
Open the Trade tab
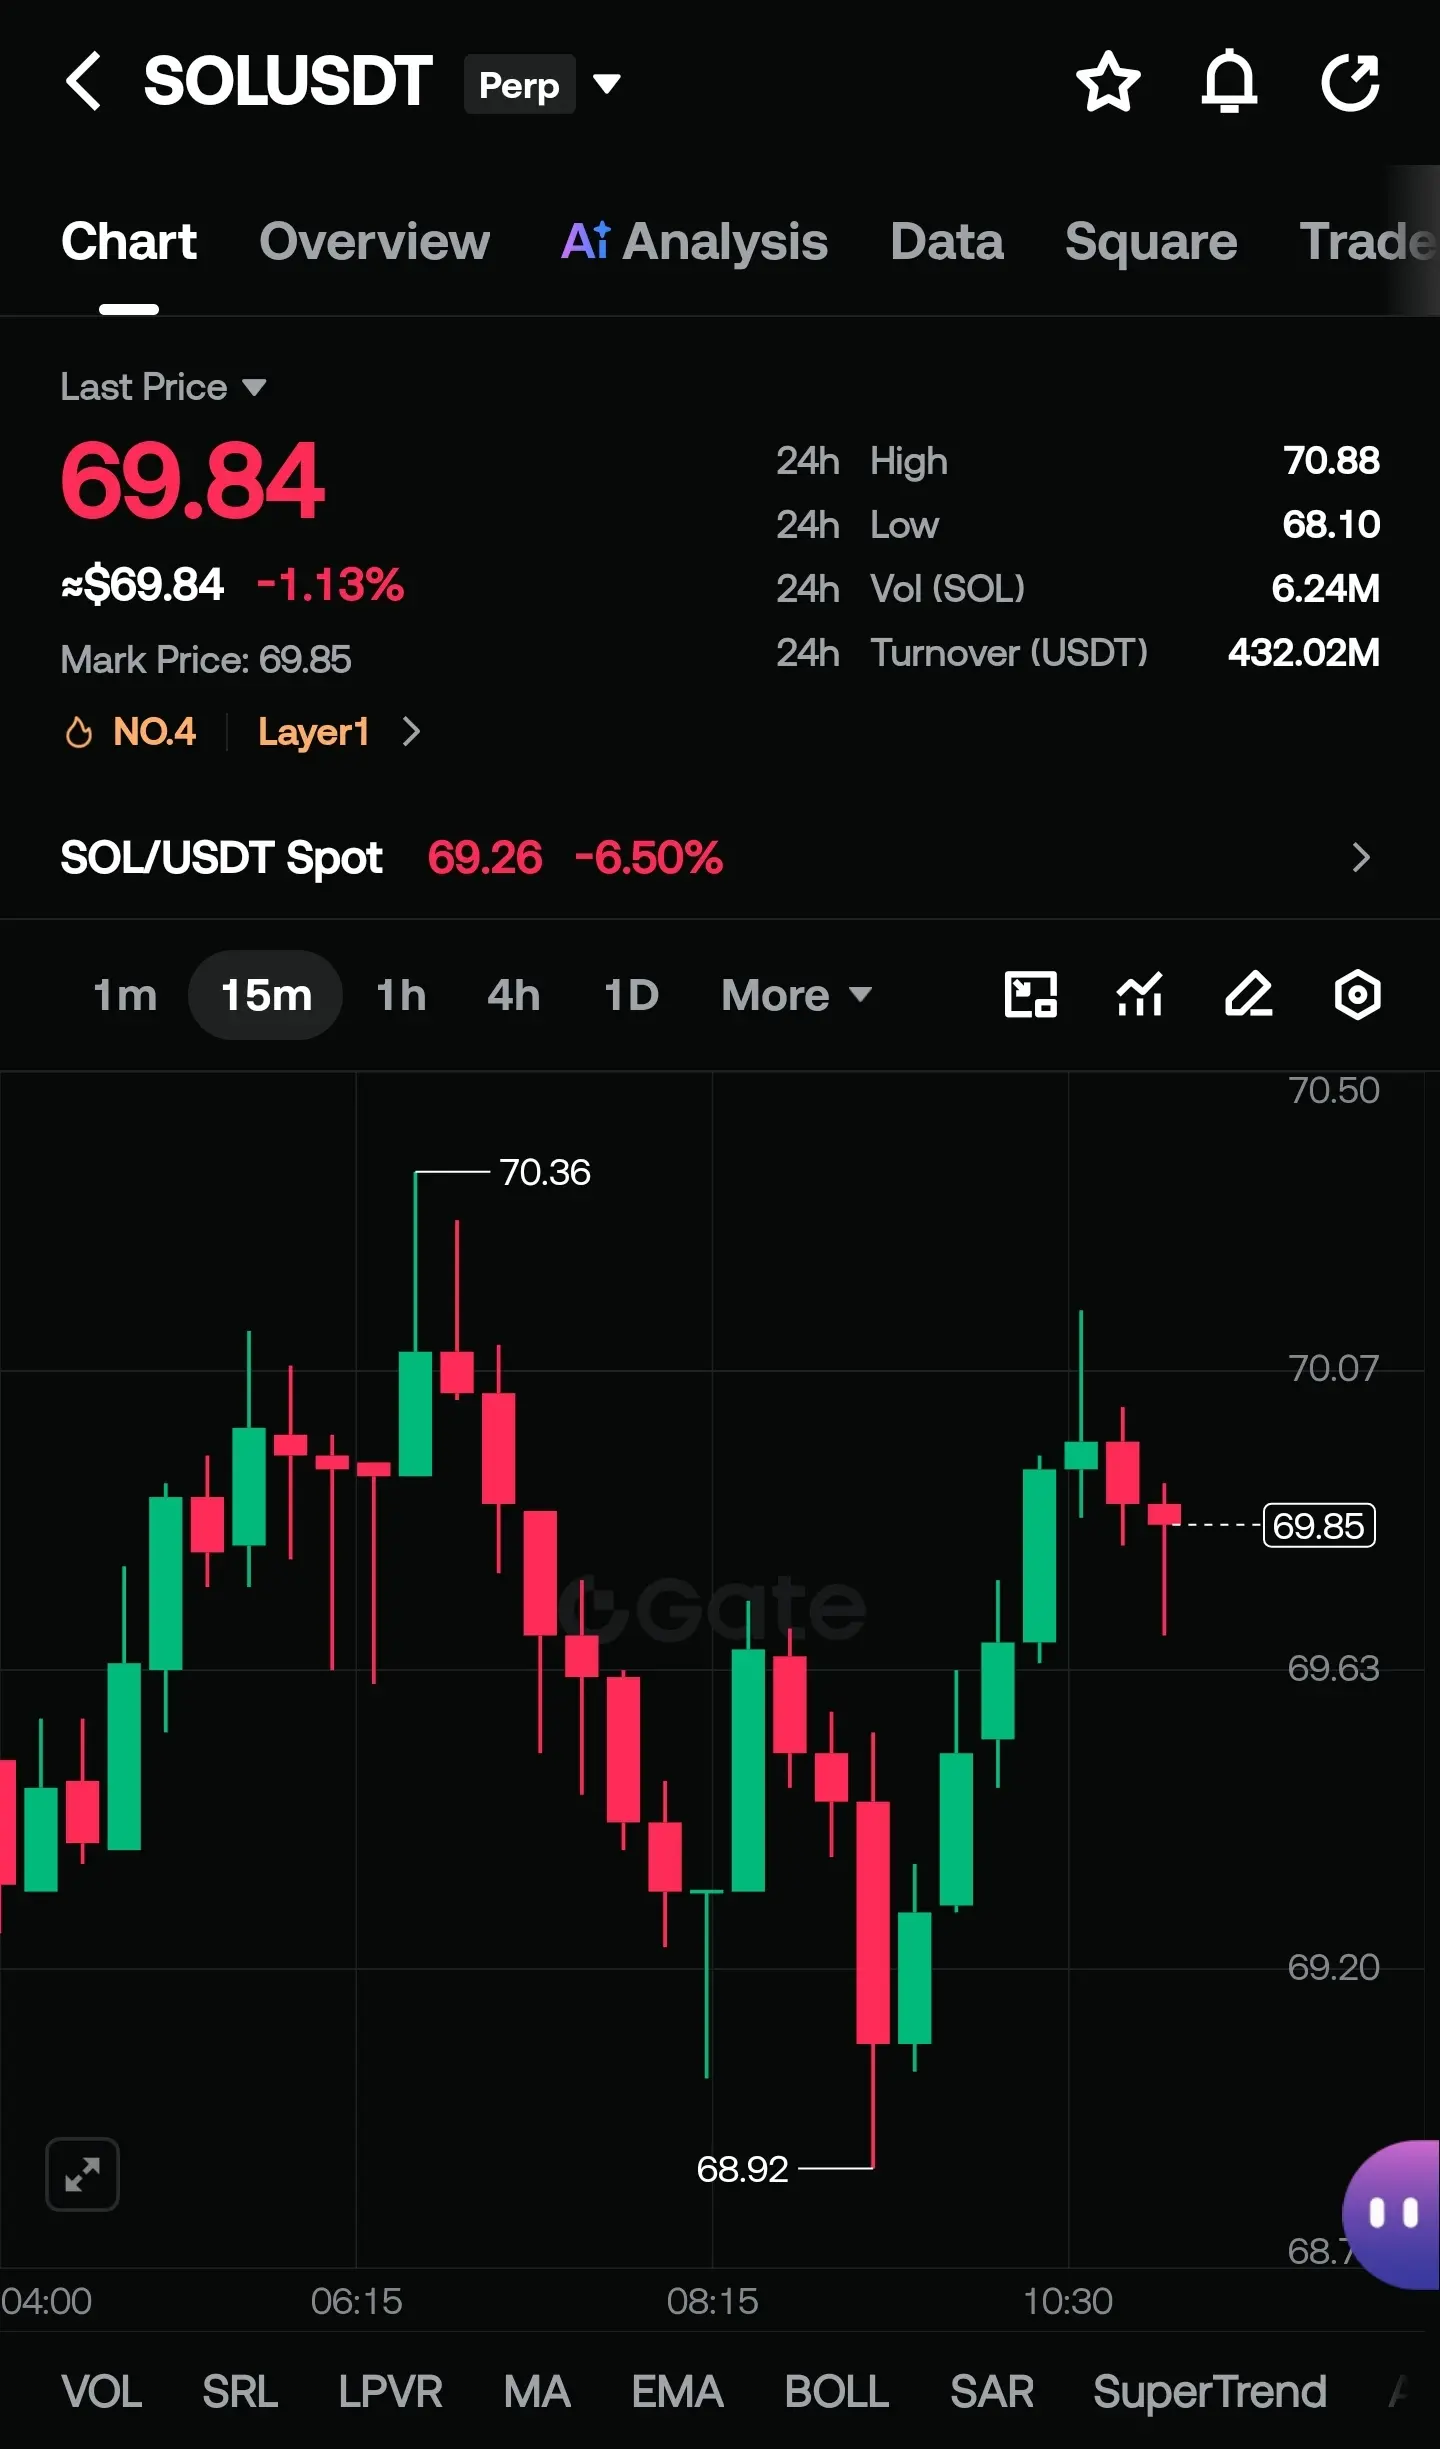point(1367,242)
